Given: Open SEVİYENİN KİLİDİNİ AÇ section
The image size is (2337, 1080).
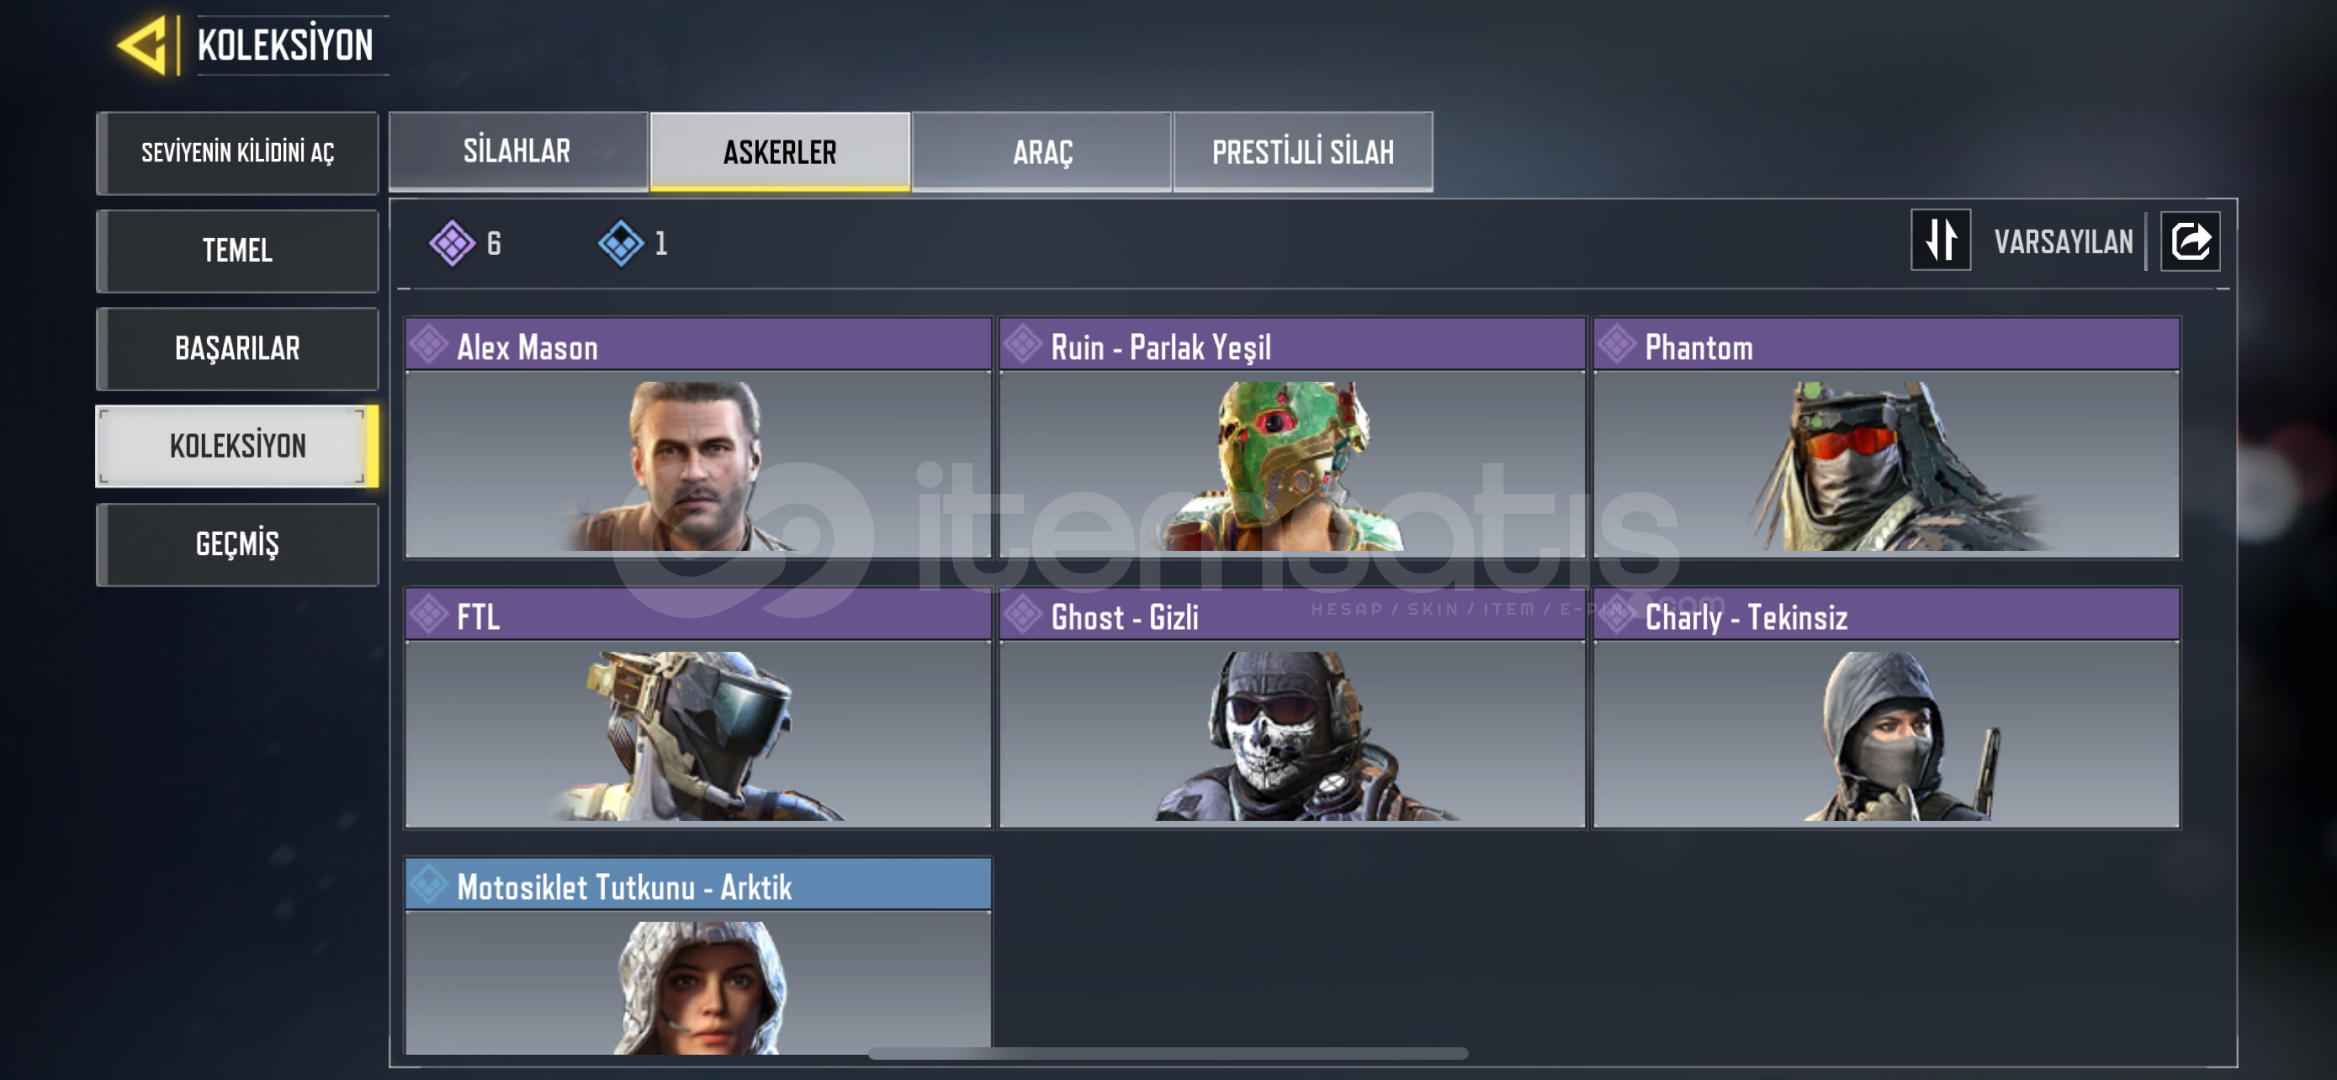Looking at the screenshot, I should tap(238, 153).
